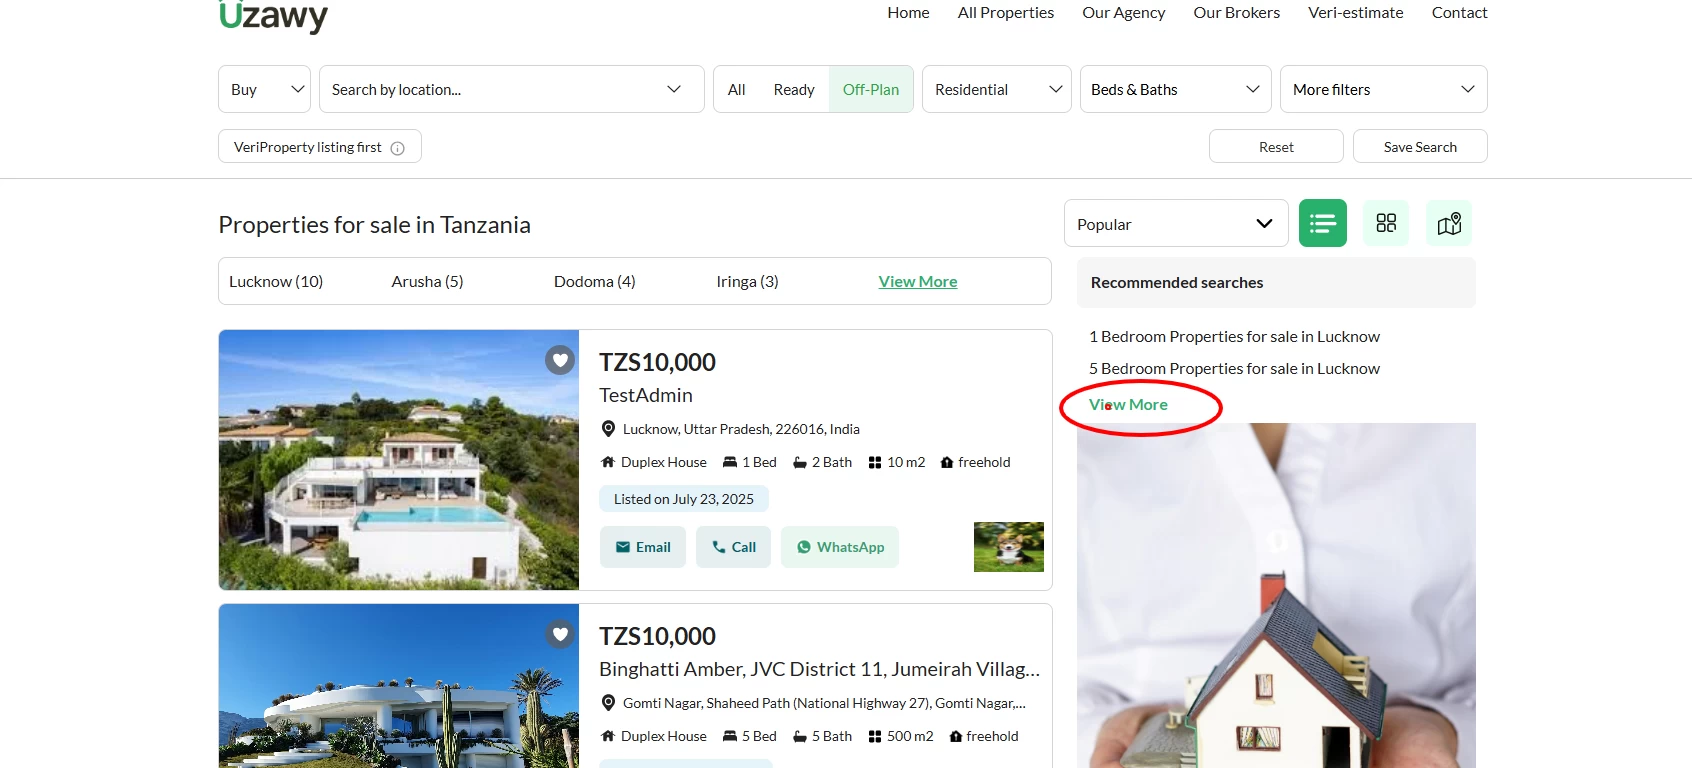Open agent avatar on TestAdmin listing
1692x768 pixels.
pyautogui.click(x=1008, y=547)
